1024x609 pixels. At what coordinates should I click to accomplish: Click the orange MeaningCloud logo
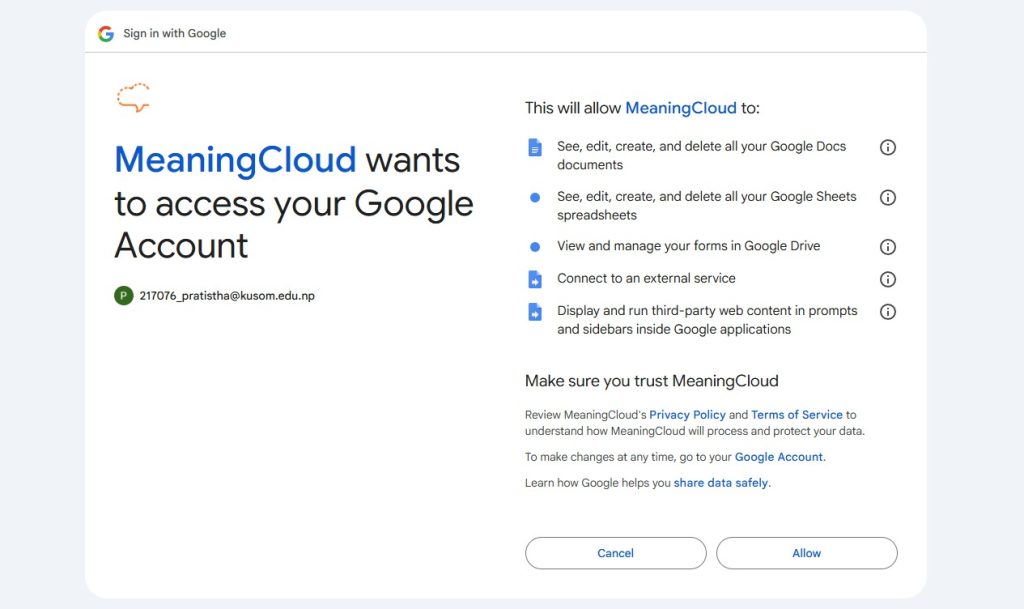[133, 97]
